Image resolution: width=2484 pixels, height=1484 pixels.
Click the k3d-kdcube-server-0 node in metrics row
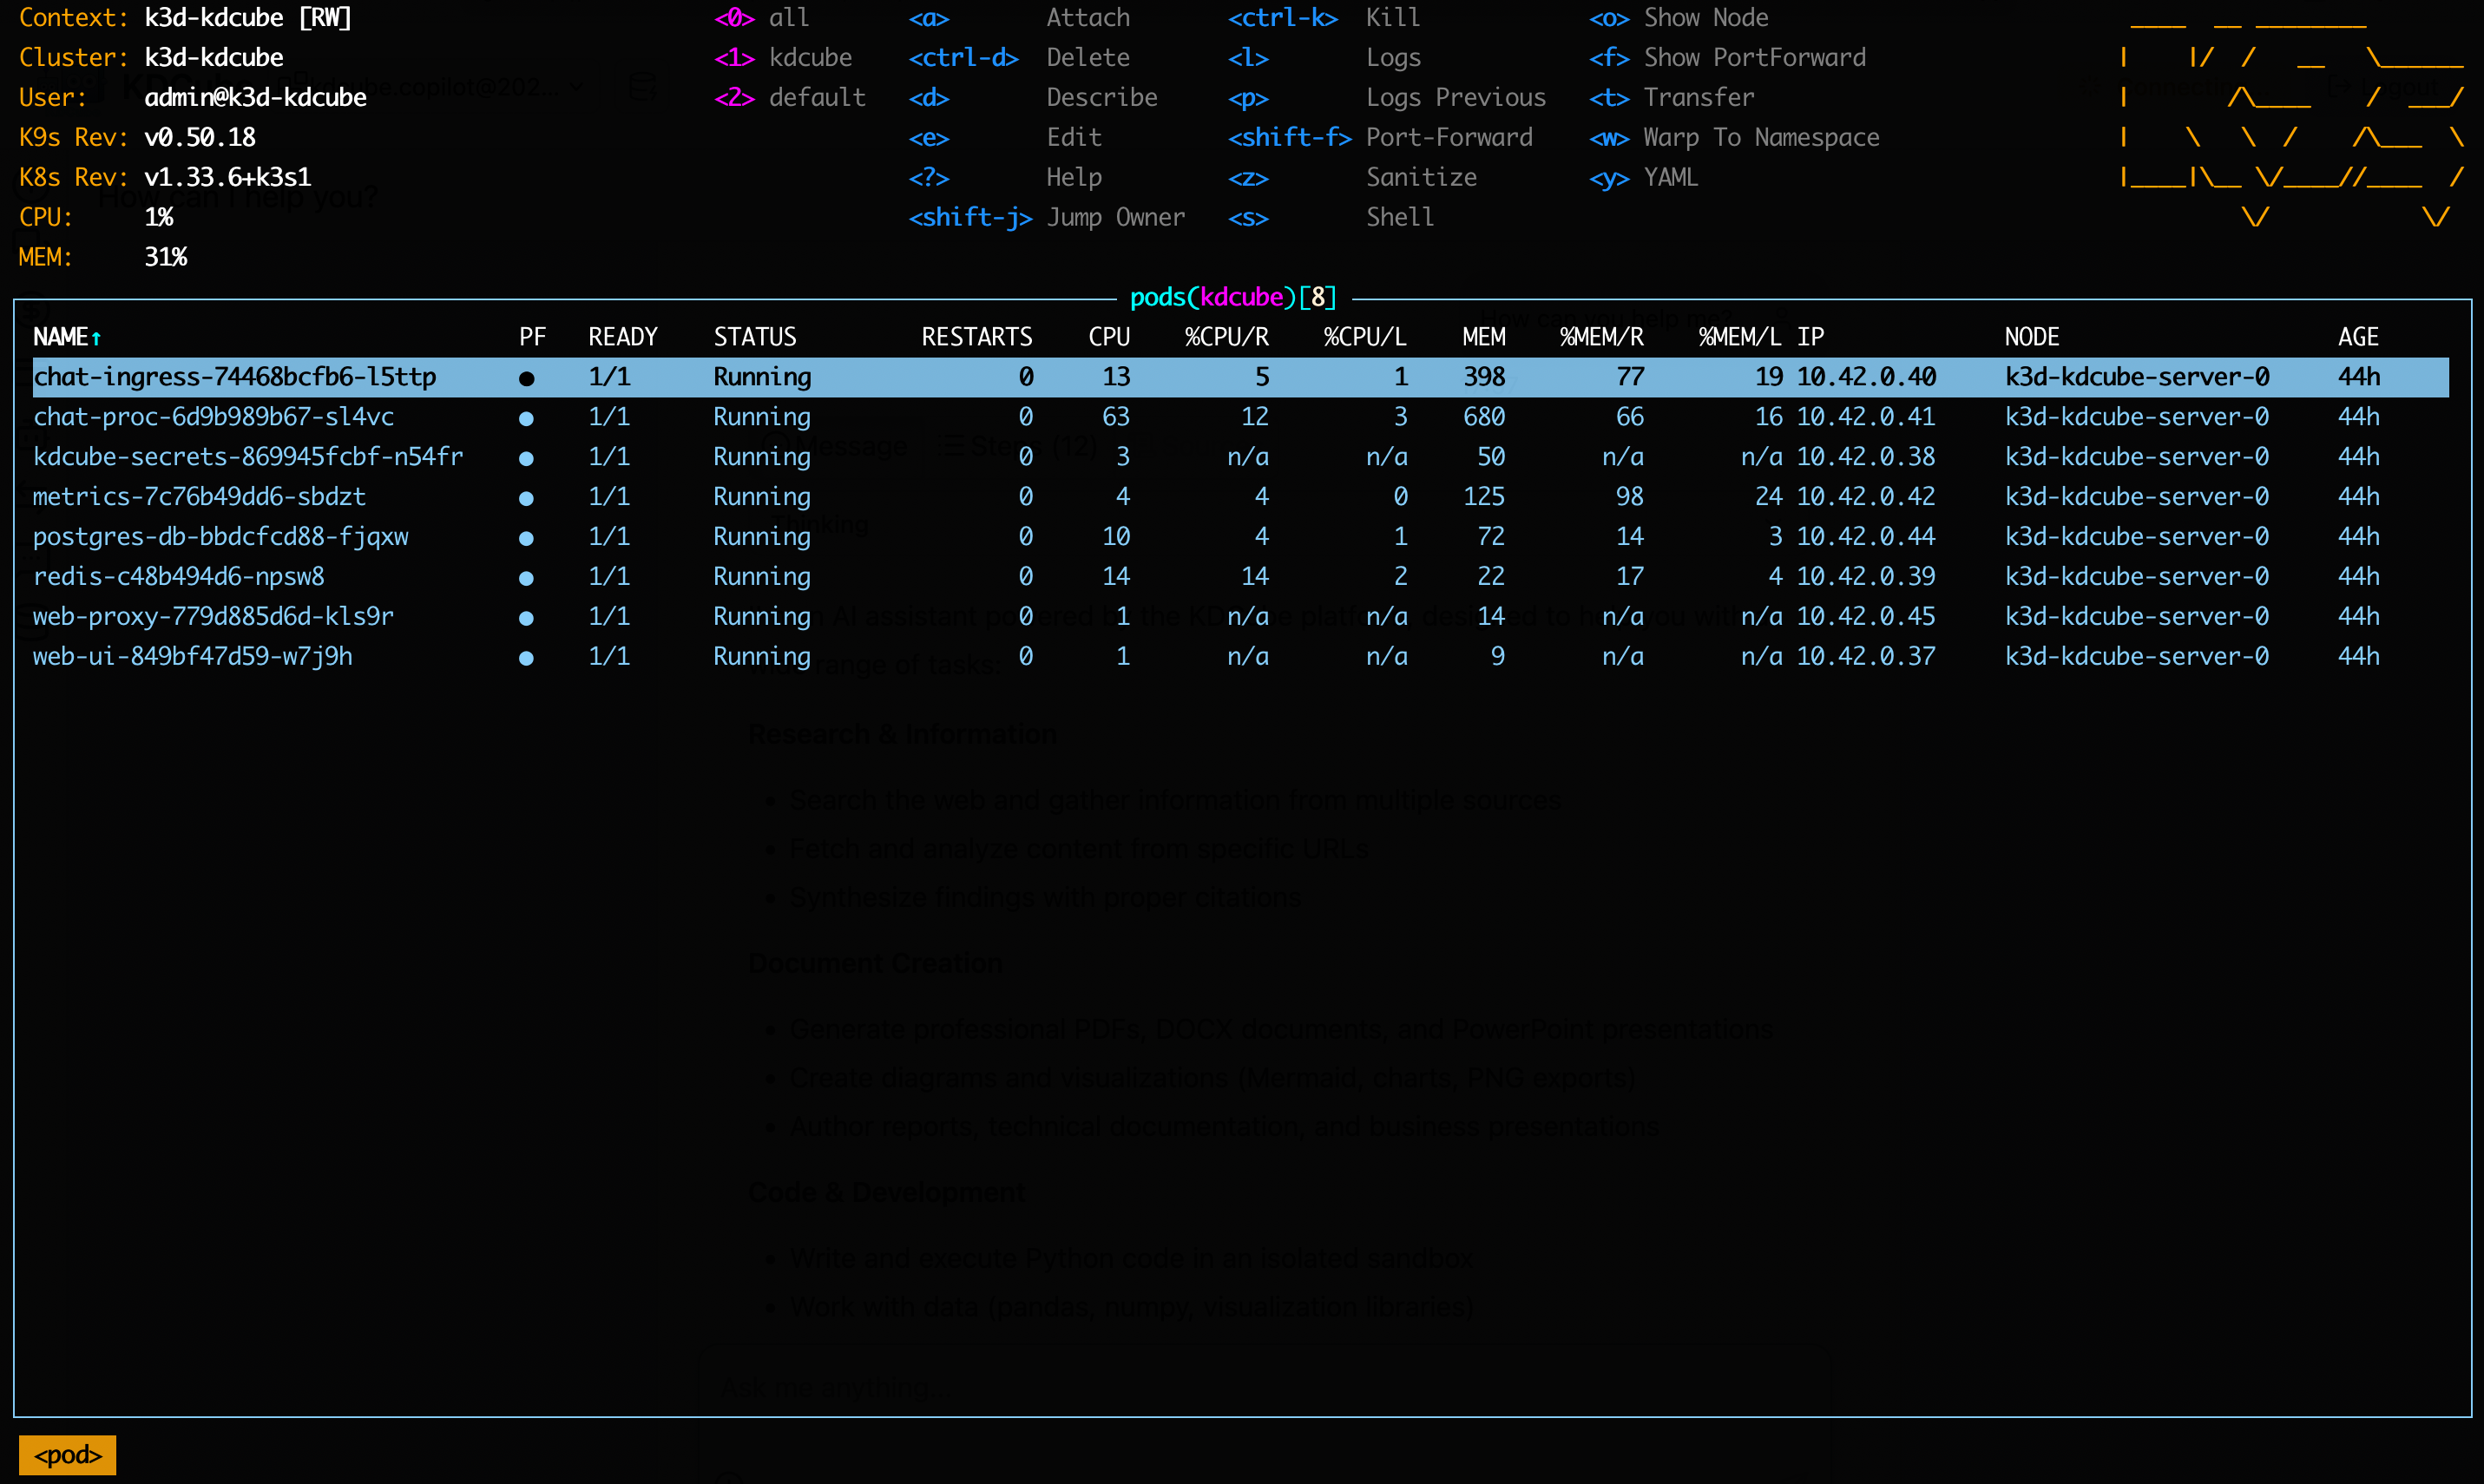pos(2137,497)
